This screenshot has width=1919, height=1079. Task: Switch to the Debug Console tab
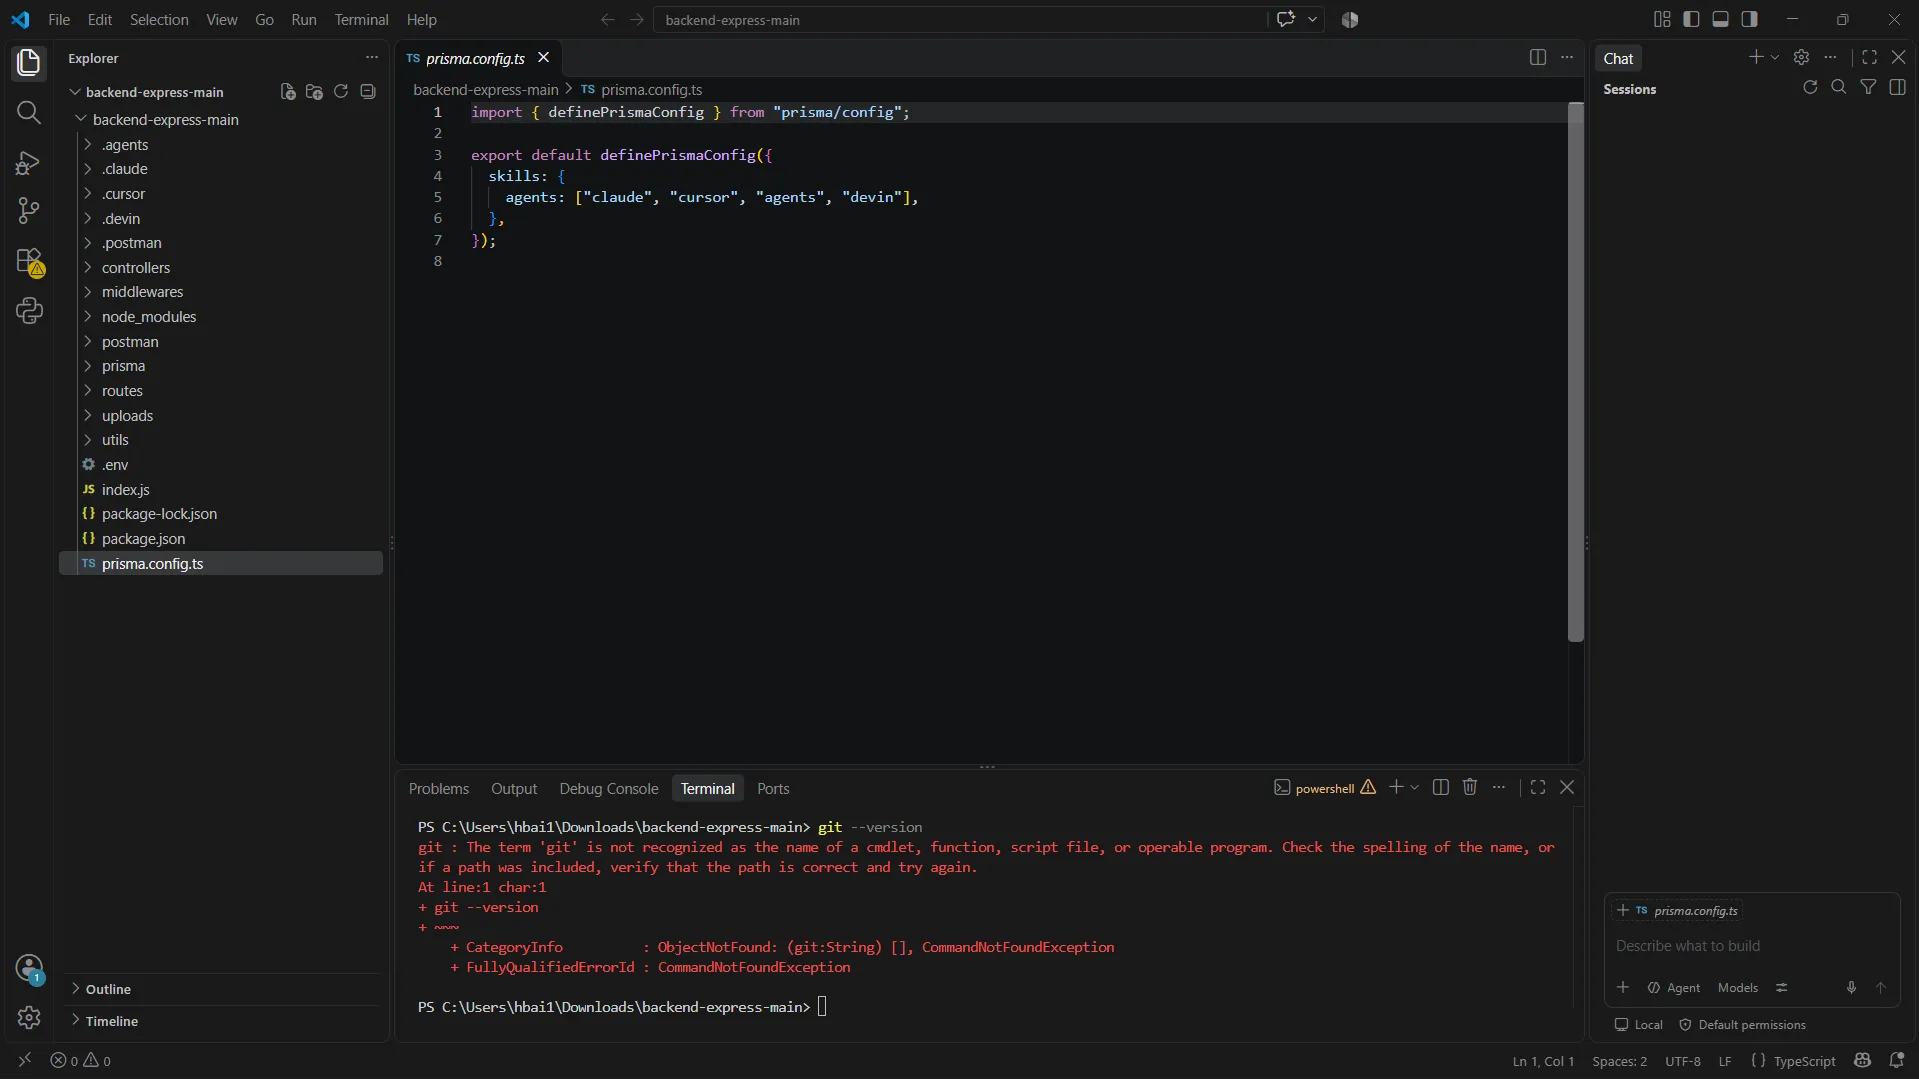point(608,789)
